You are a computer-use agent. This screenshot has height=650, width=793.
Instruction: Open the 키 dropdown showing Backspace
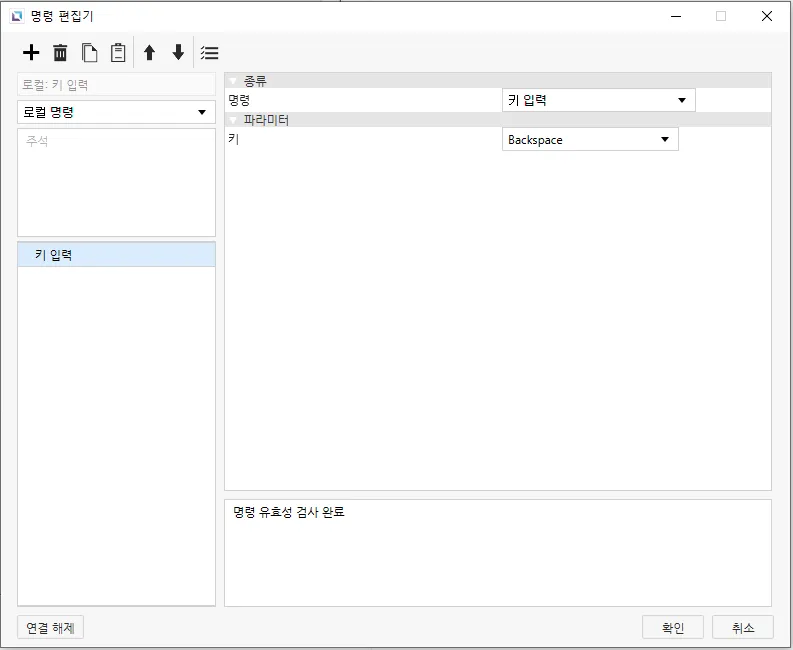589,140
